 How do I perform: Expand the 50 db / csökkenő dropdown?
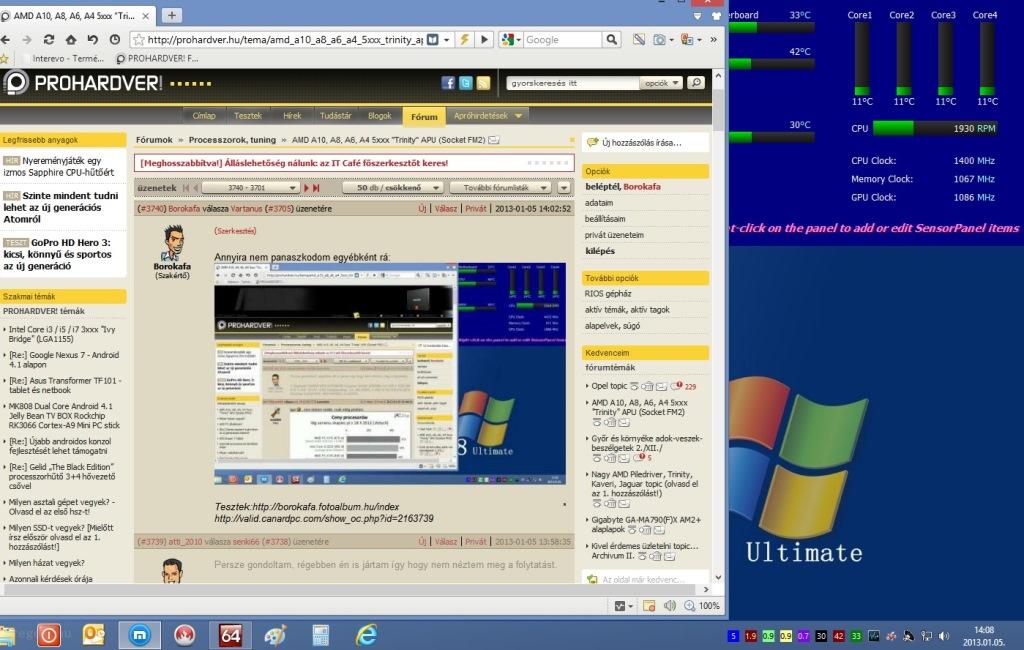point(392,188)
